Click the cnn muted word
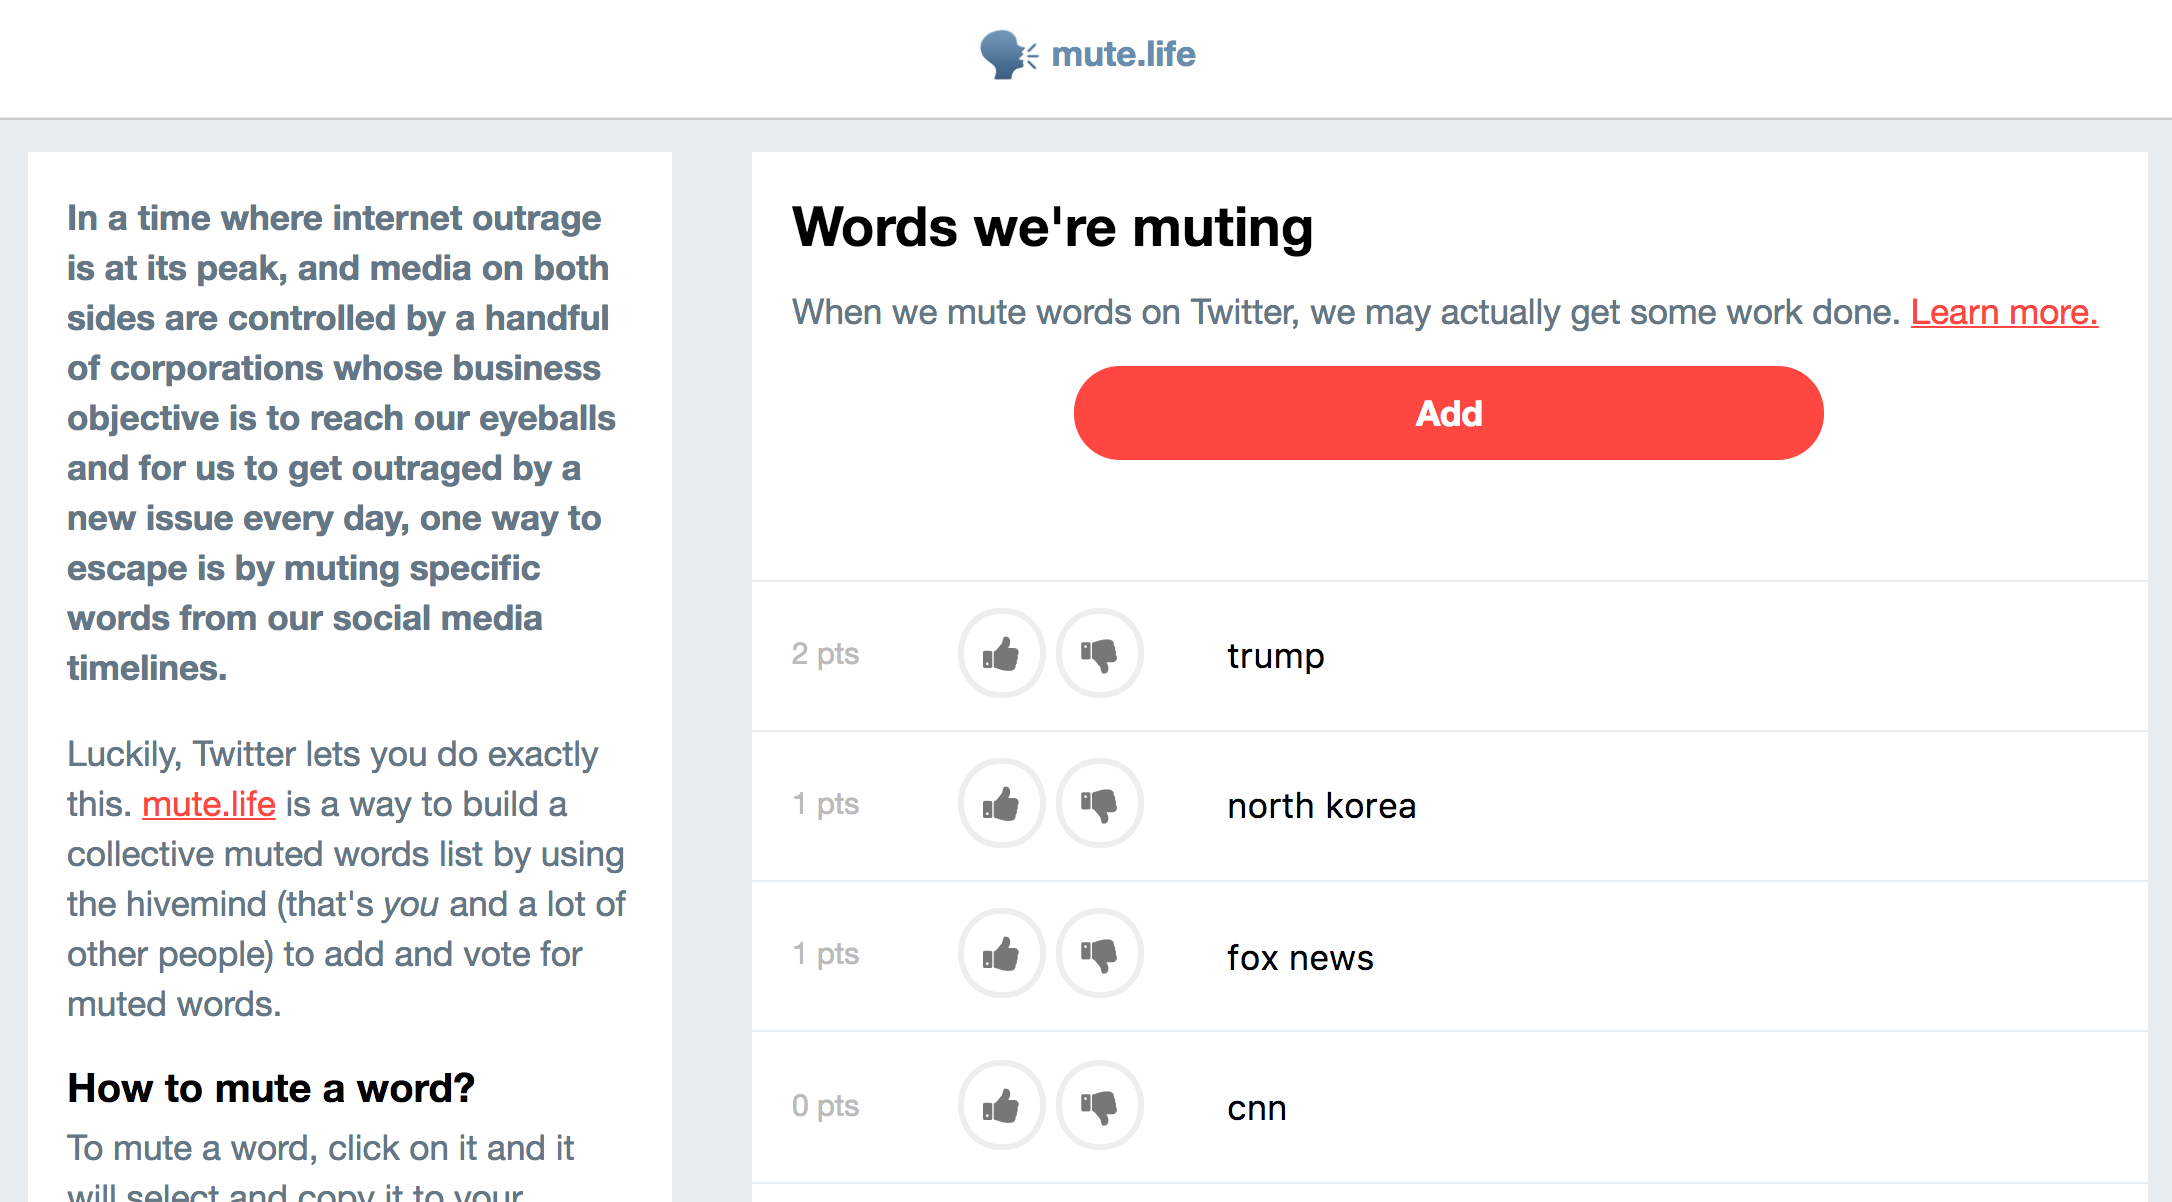Viewport: 2172px width, 1202px height. point(1256,1108)
